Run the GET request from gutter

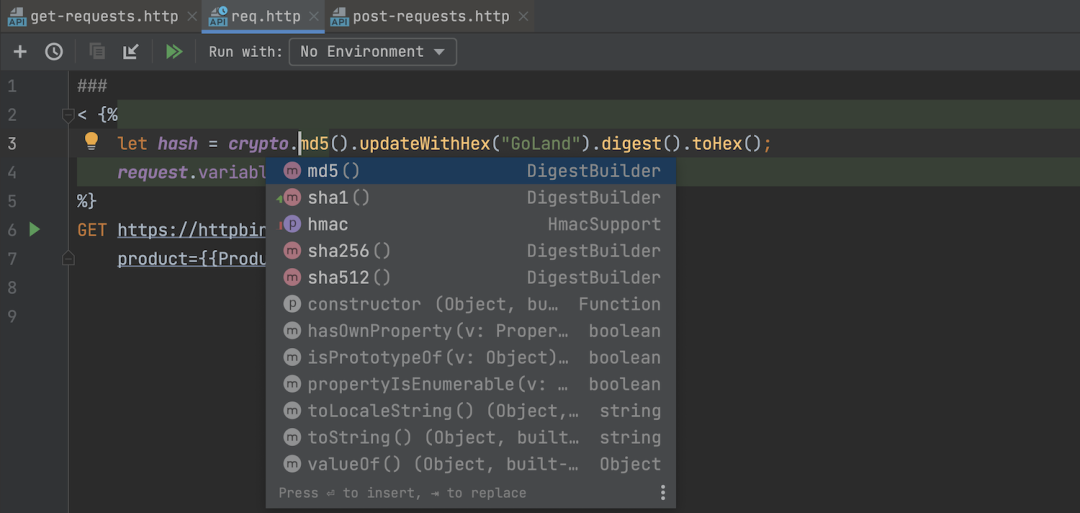coord(35,230)
